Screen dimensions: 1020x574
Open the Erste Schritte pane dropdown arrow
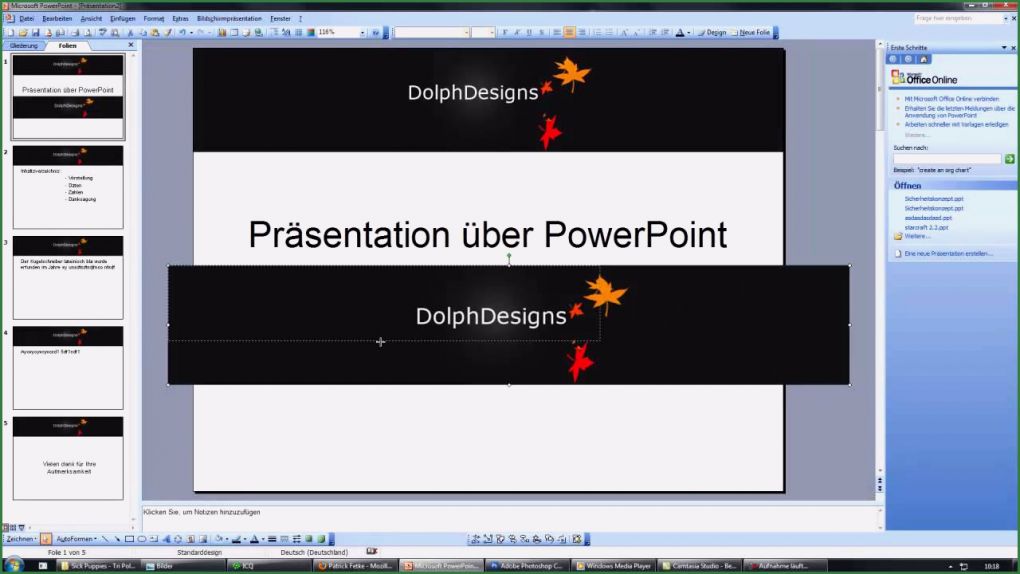[1004, 48]
